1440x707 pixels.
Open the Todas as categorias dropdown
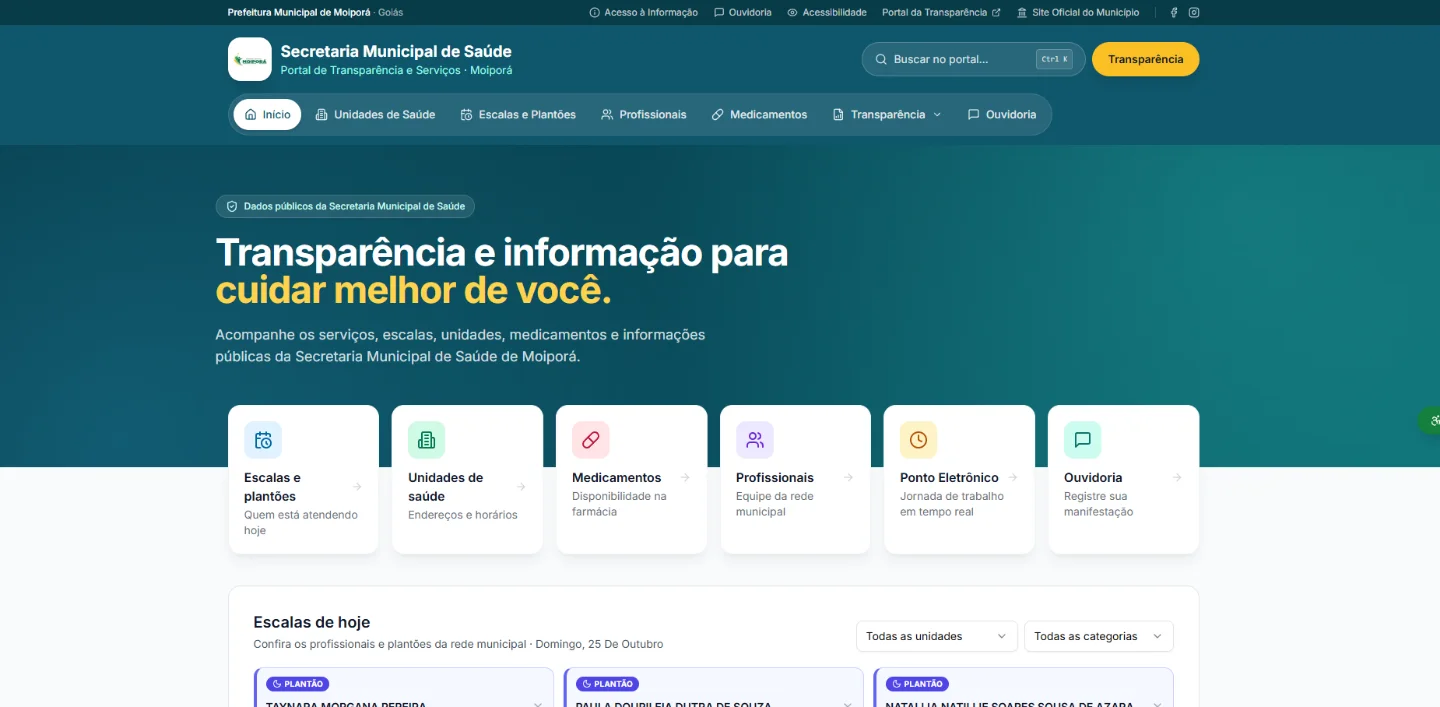1099,636
